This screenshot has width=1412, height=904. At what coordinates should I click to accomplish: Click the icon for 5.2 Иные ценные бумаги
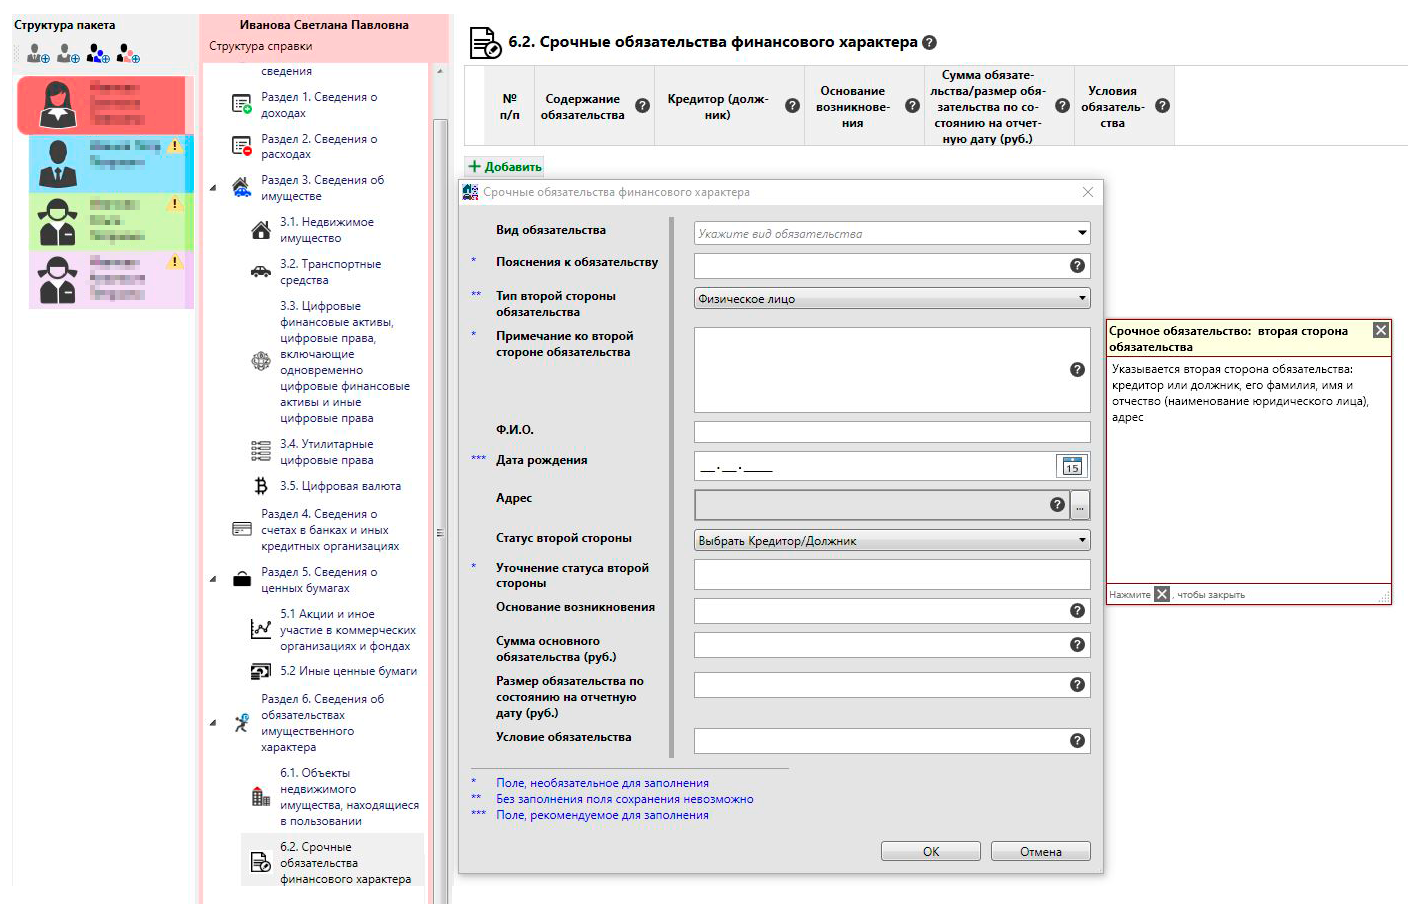[x=261, y=671]
